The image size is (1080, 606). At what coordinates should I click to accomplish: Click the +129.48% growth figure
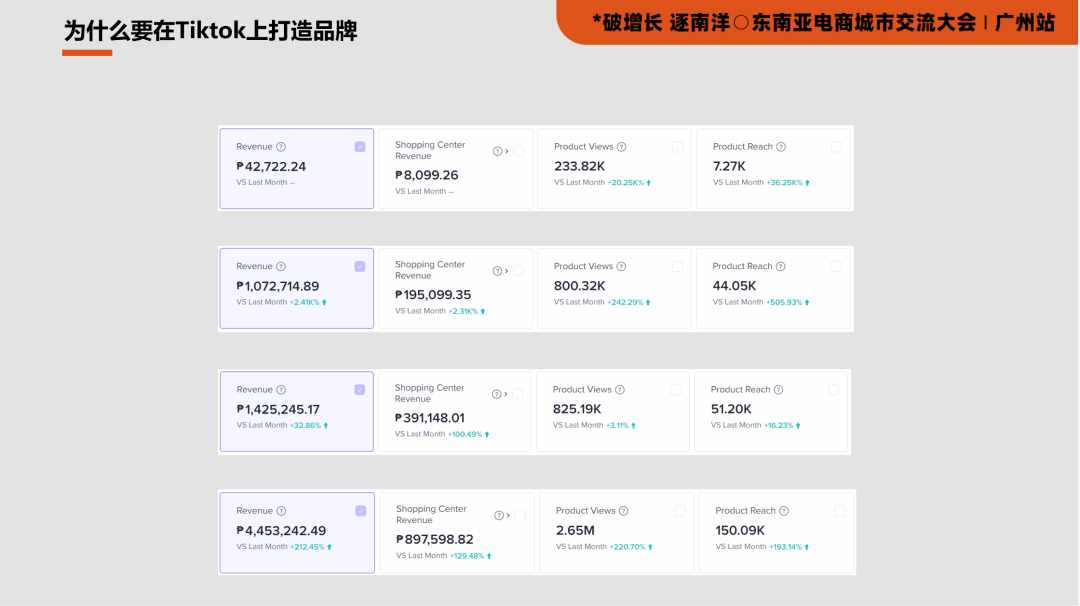coord(467,556)
